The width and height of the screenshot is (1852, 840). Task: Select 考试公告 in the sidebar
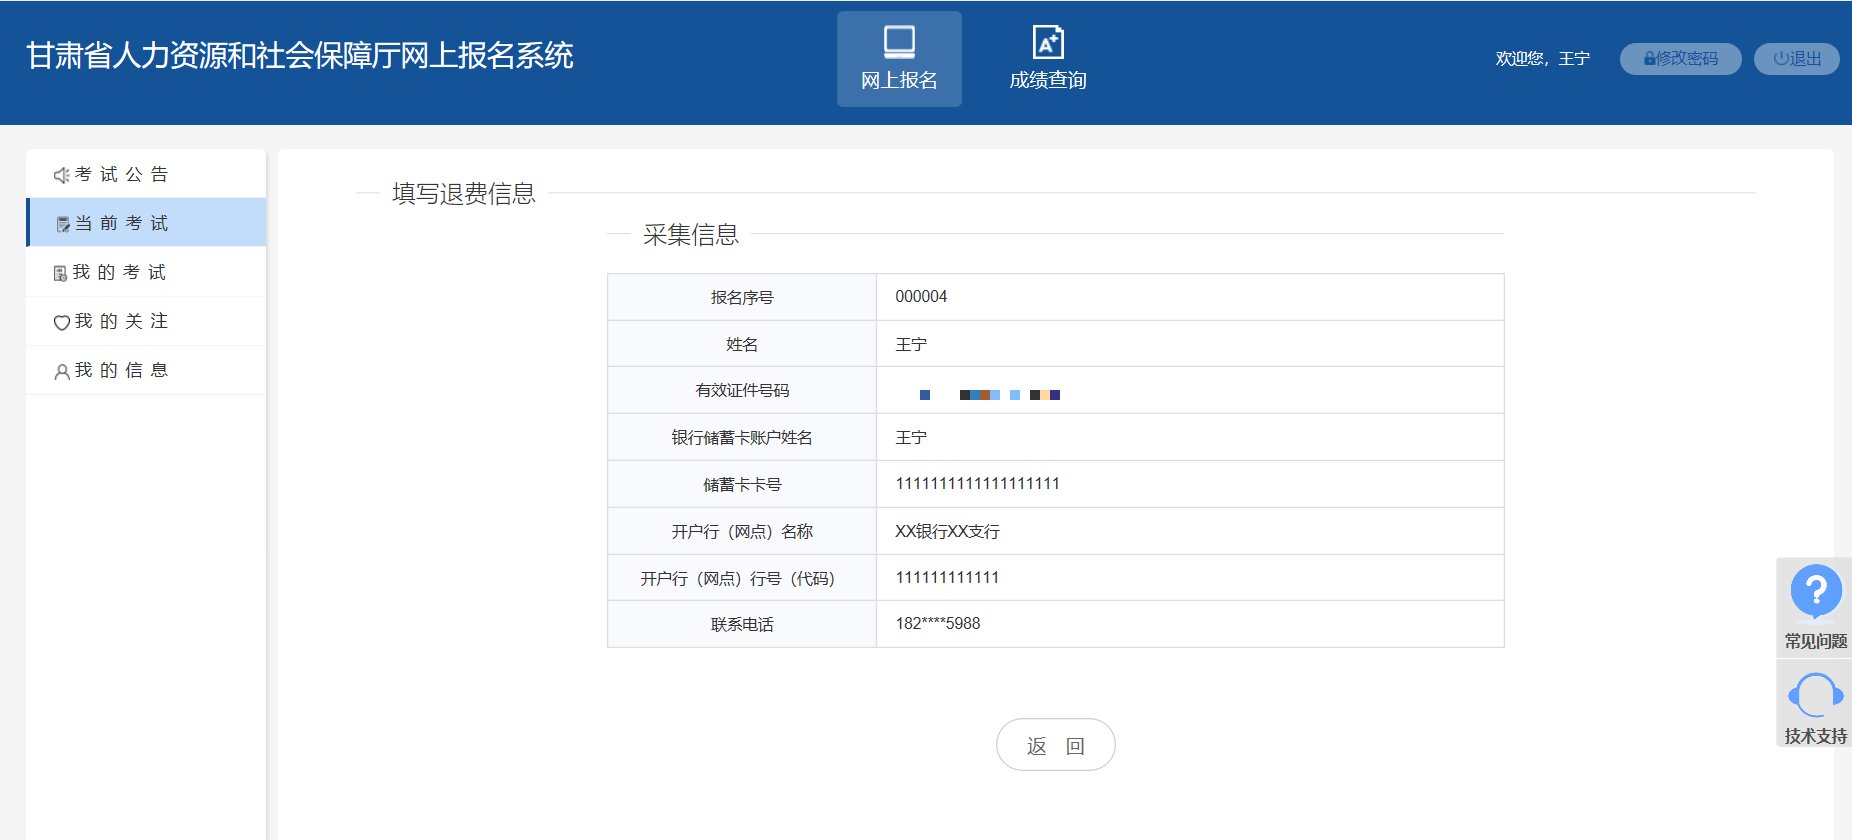pos(146,174)
